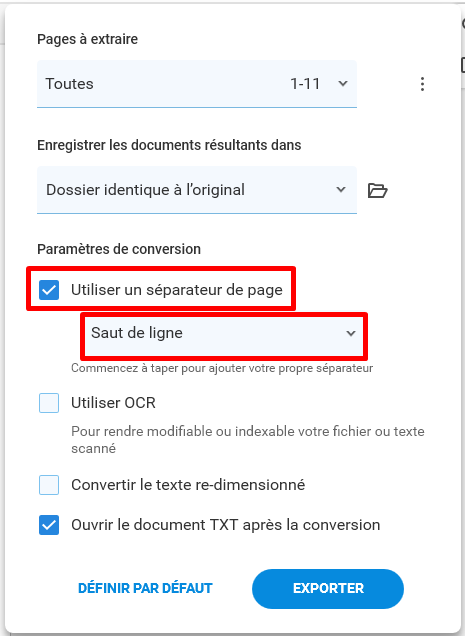Viewport: 465px width, 636px height.
Task: Open the three-dot more options menu
Action: (422, 84)
